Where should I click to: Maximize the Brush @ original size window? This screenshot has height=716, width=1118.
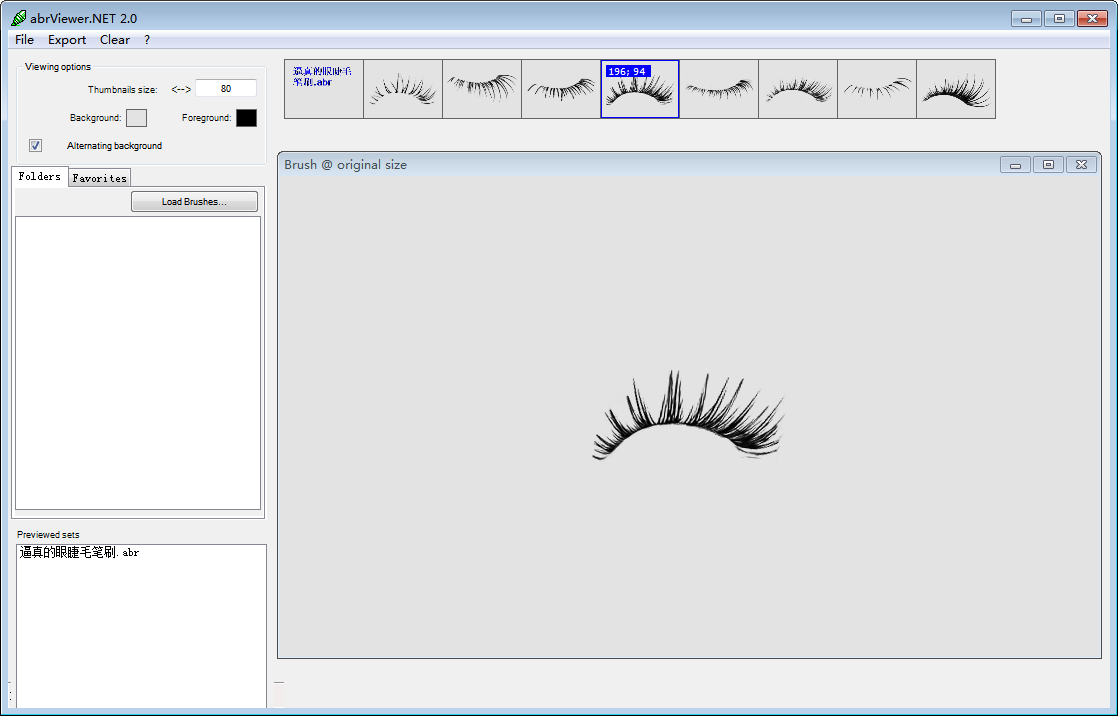pyautogui.click(x=1047, y=165)
